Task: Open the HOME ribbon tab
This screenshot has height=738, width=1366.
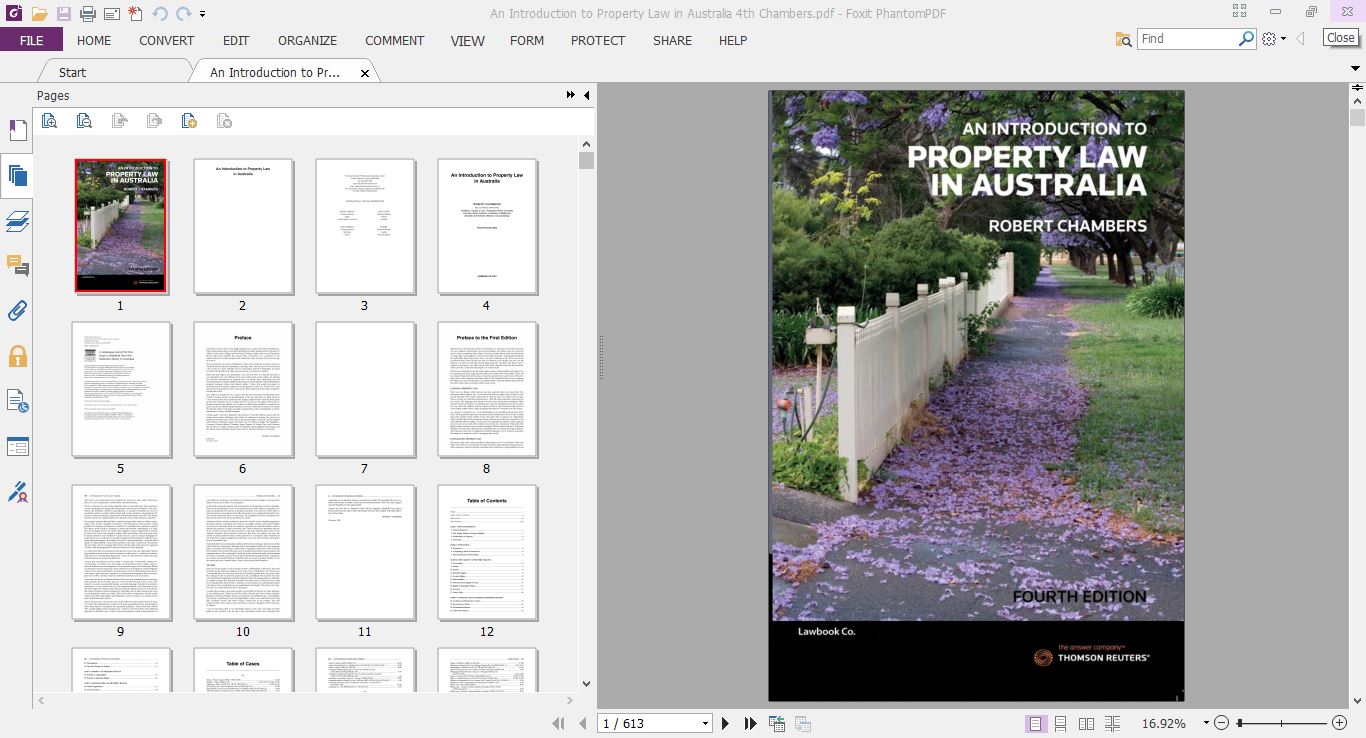Action: click(x=94, y=40)
